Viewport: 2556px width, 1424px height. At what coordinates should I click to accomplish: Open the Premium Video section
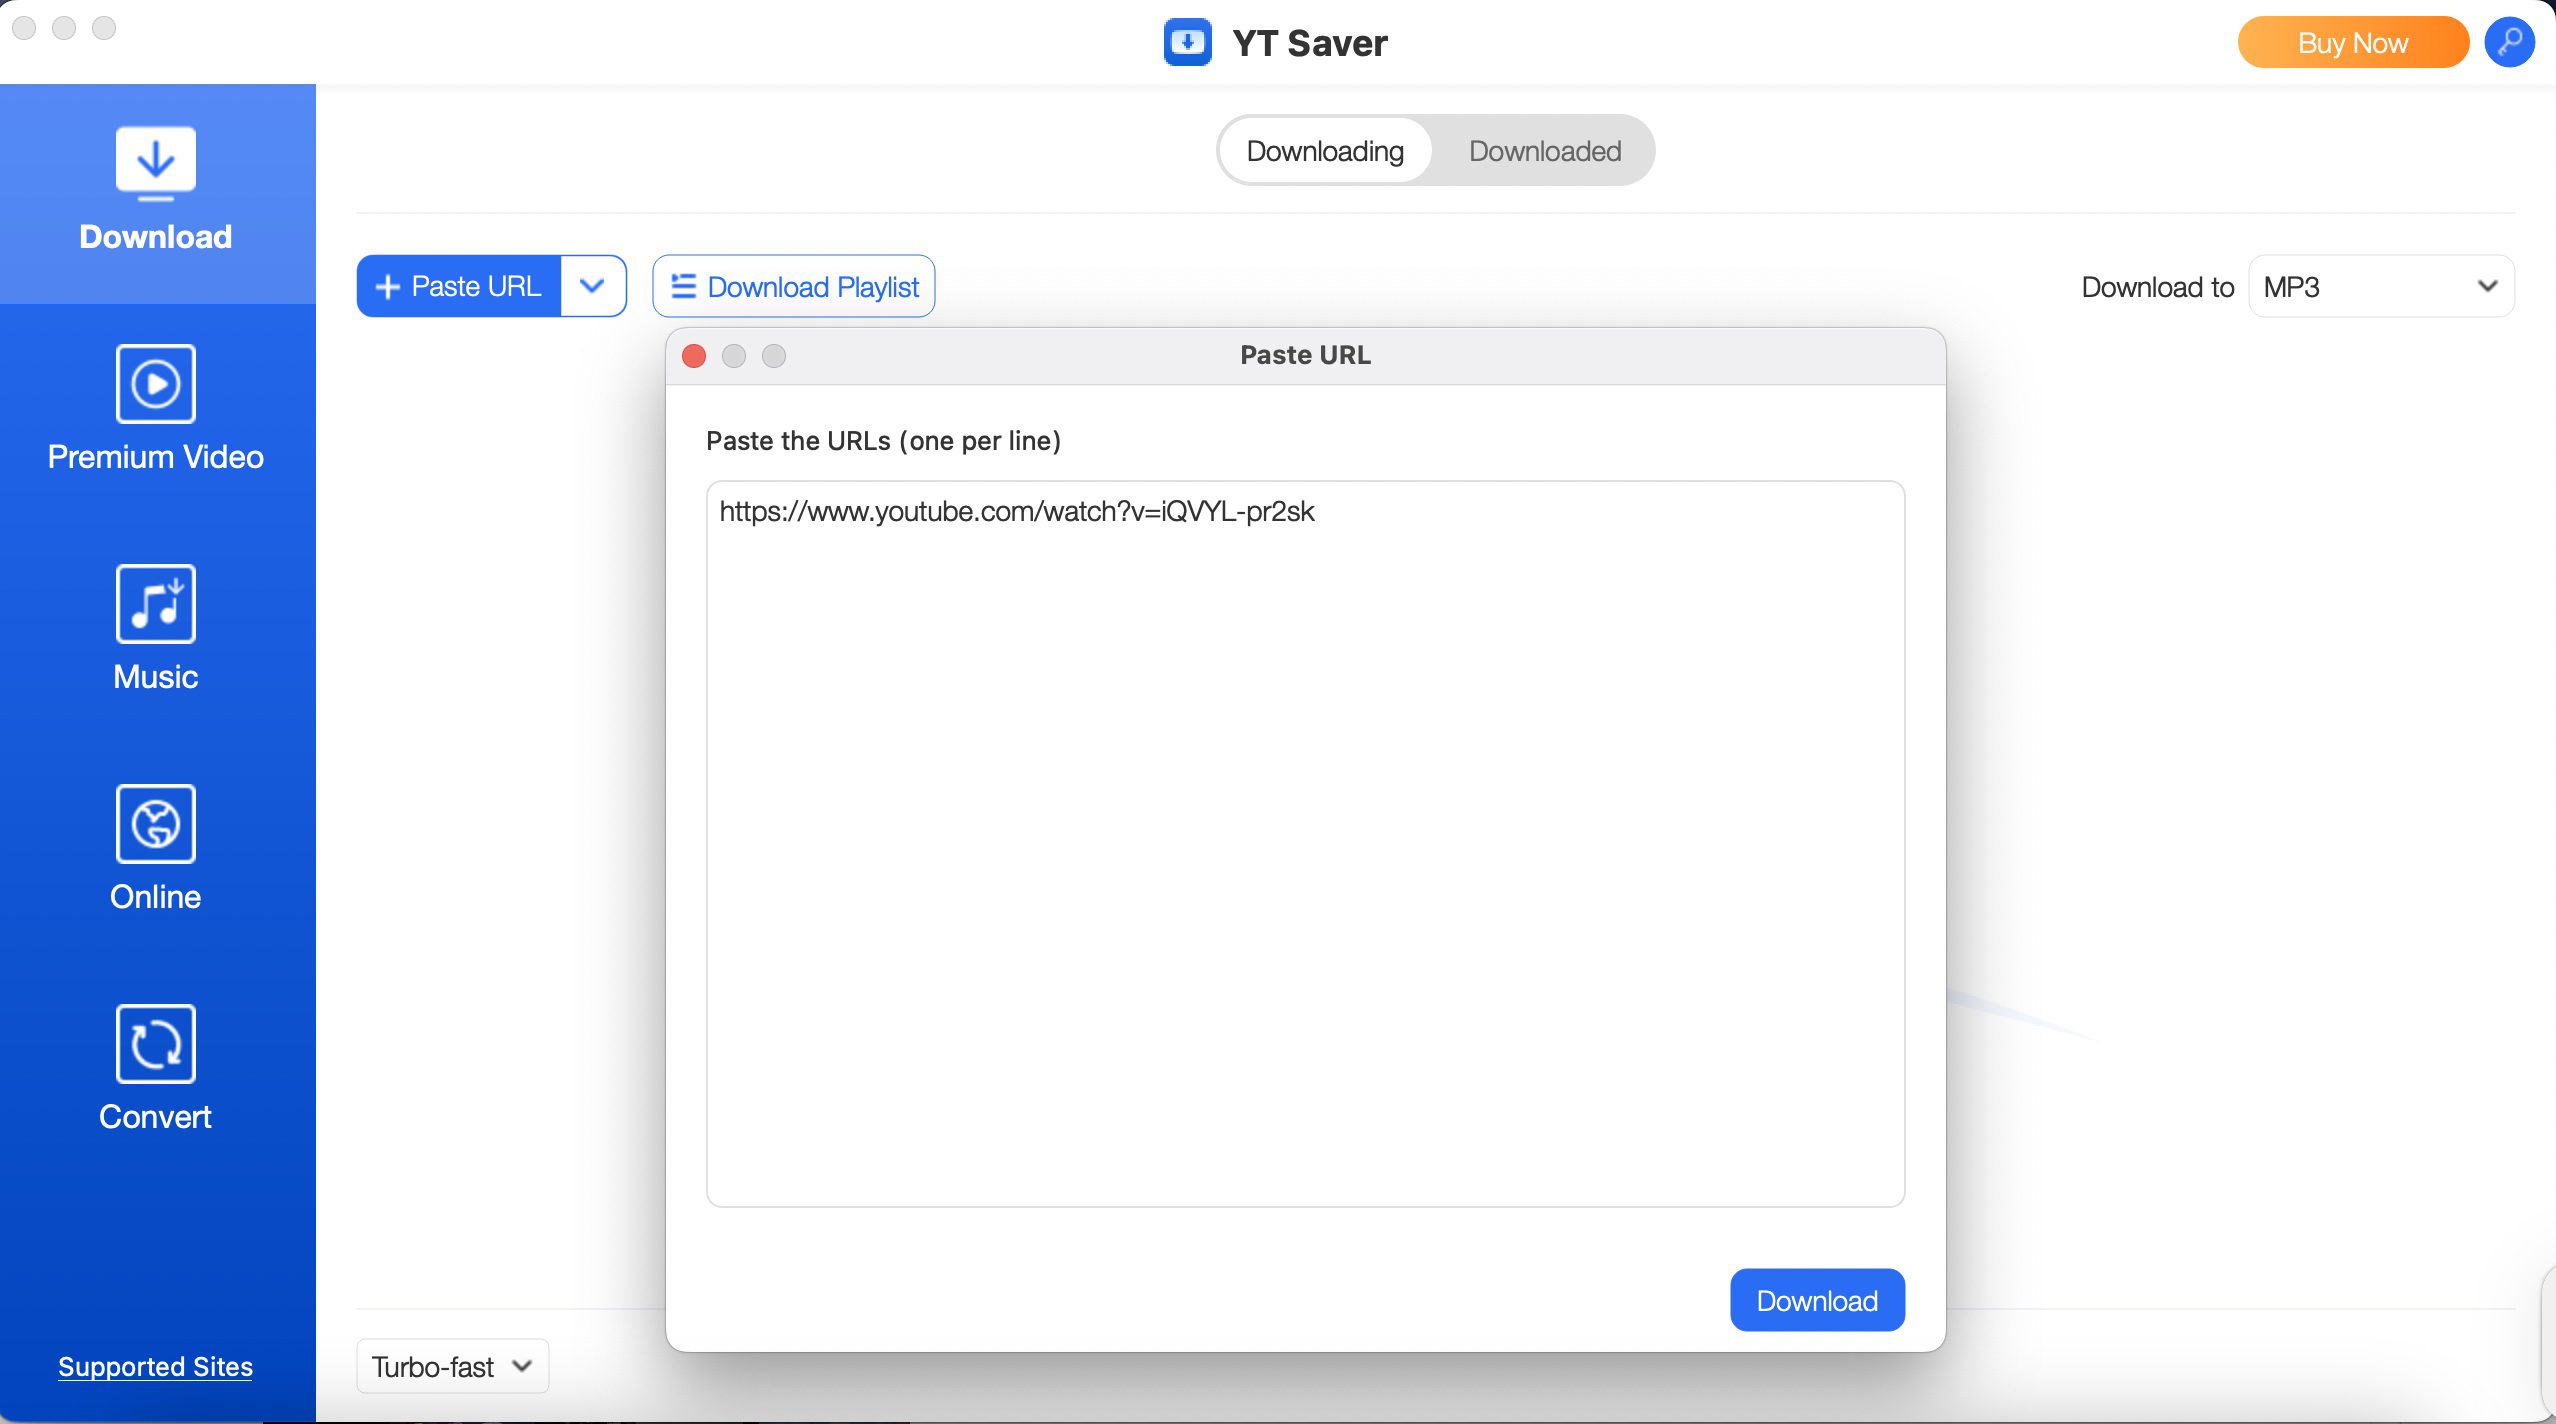156,410
